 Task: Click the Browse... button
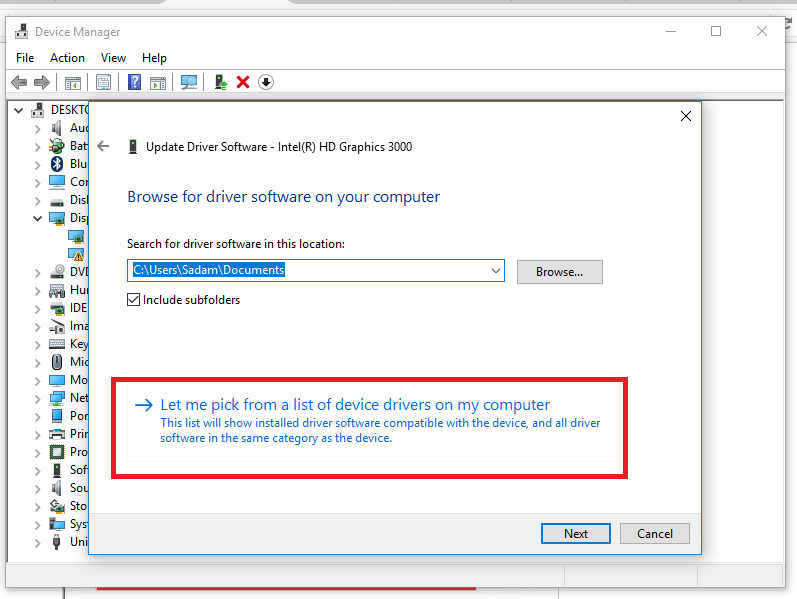tap(560, 272)
